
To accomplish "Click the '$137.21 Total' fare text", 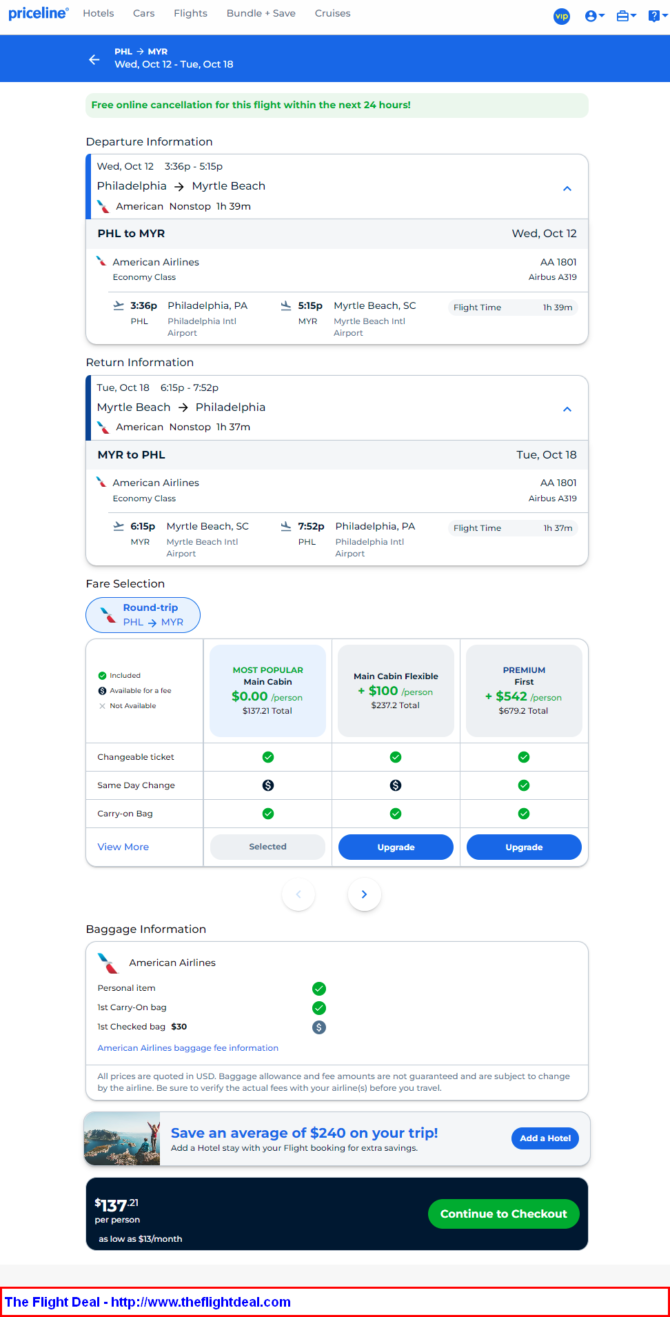I will (267, 711).
